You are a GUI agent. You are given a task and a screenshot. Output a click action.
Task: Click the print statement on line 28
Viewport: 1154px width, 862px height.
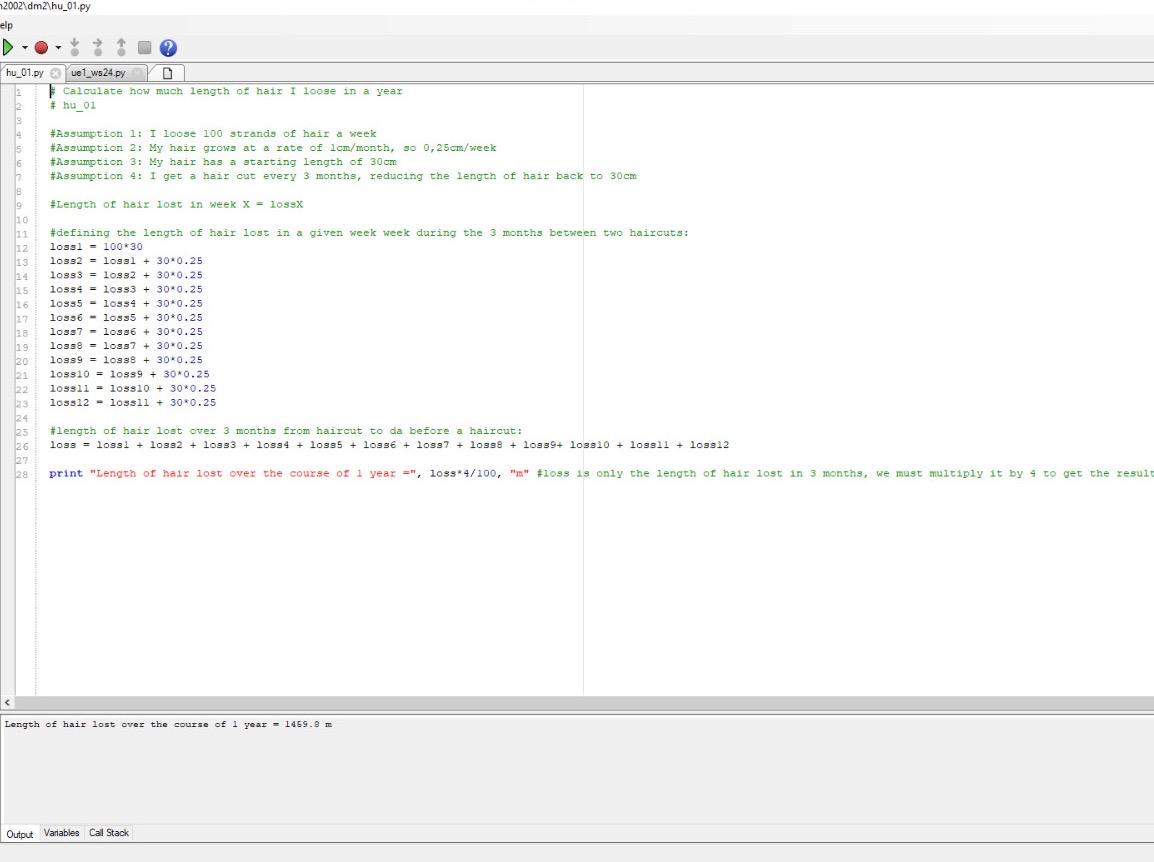[300, 473]
